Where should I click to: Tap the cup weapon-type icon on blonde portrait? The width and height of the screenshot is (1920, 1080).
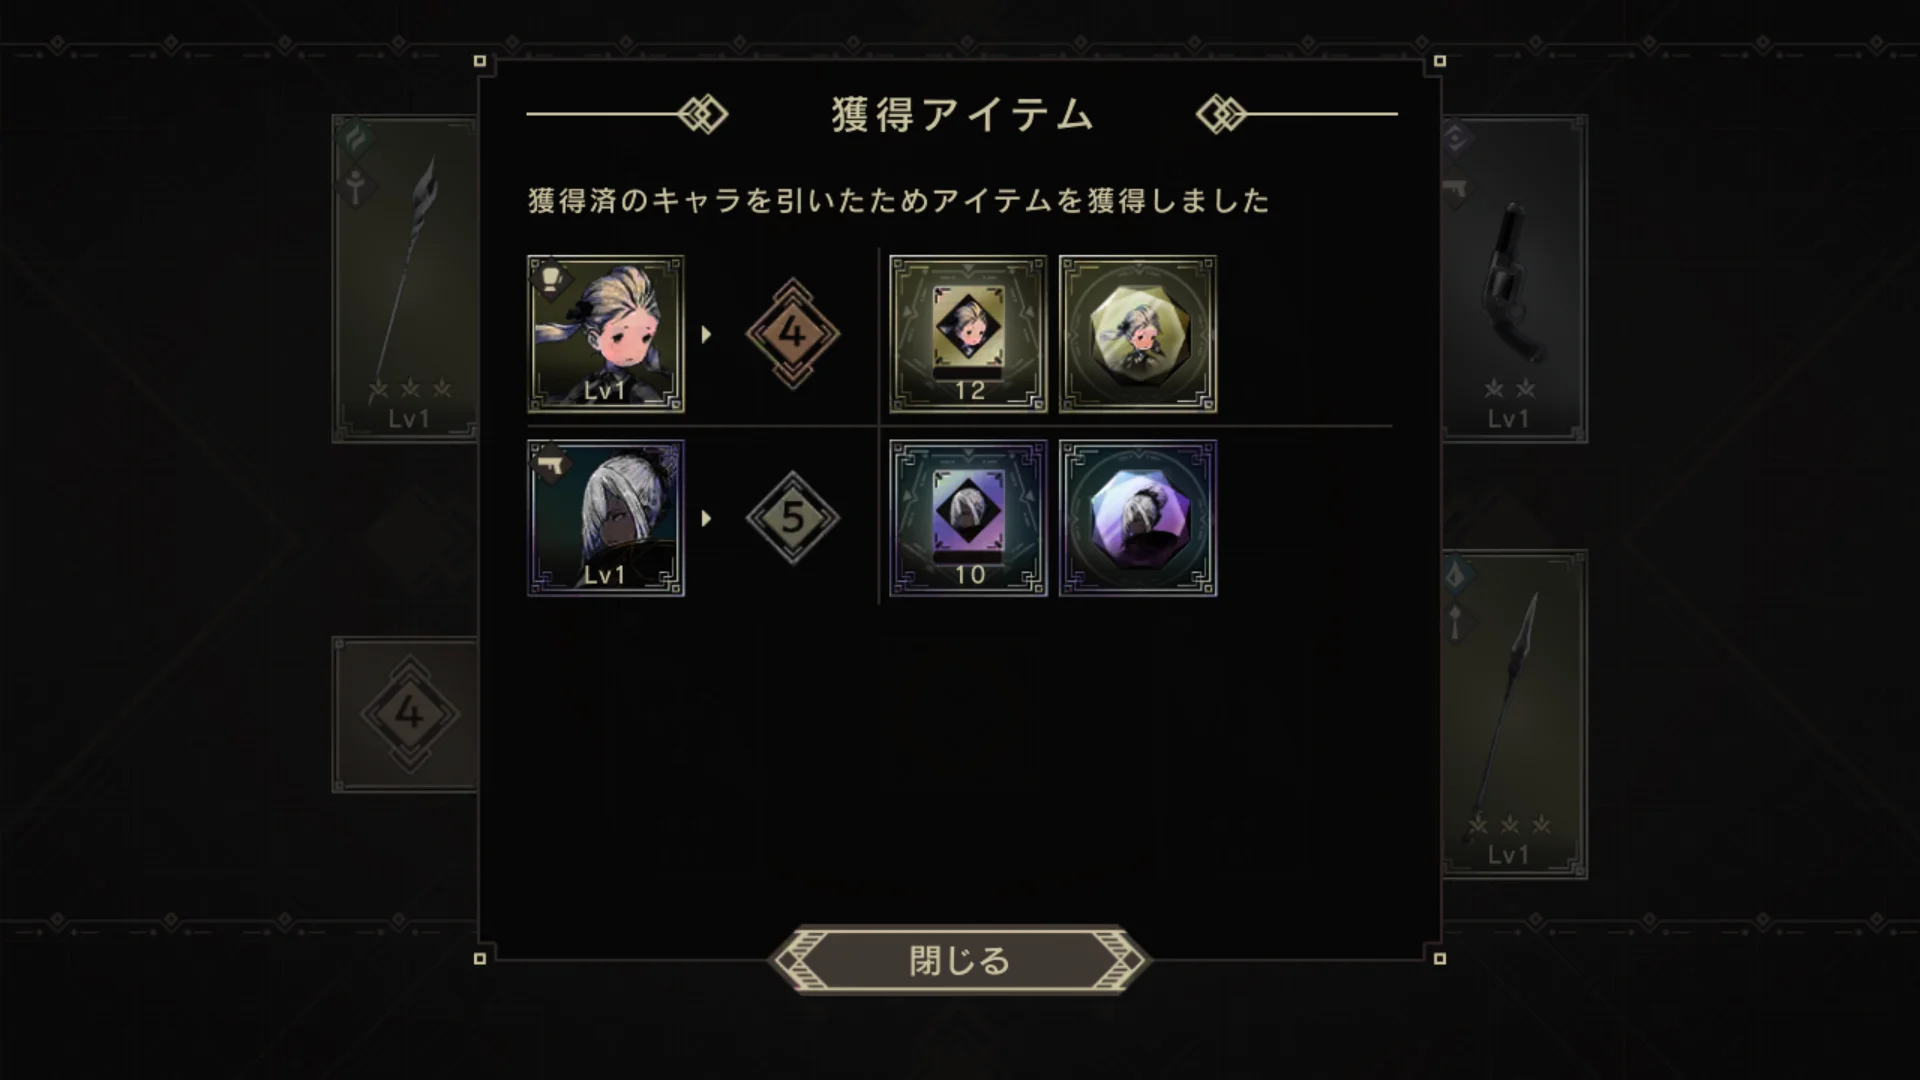click(x=550, y=278)
